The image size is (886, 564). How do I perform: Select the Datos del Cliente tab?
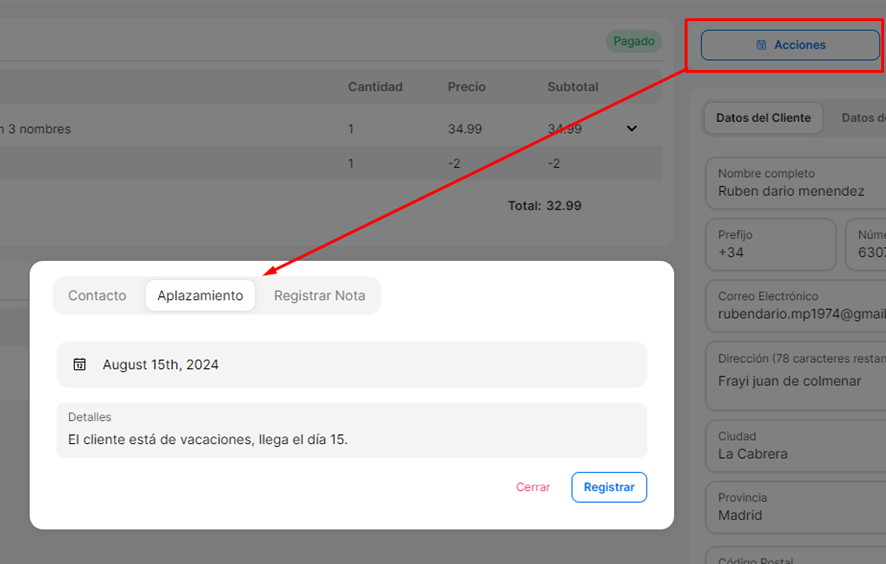(763, 118)
